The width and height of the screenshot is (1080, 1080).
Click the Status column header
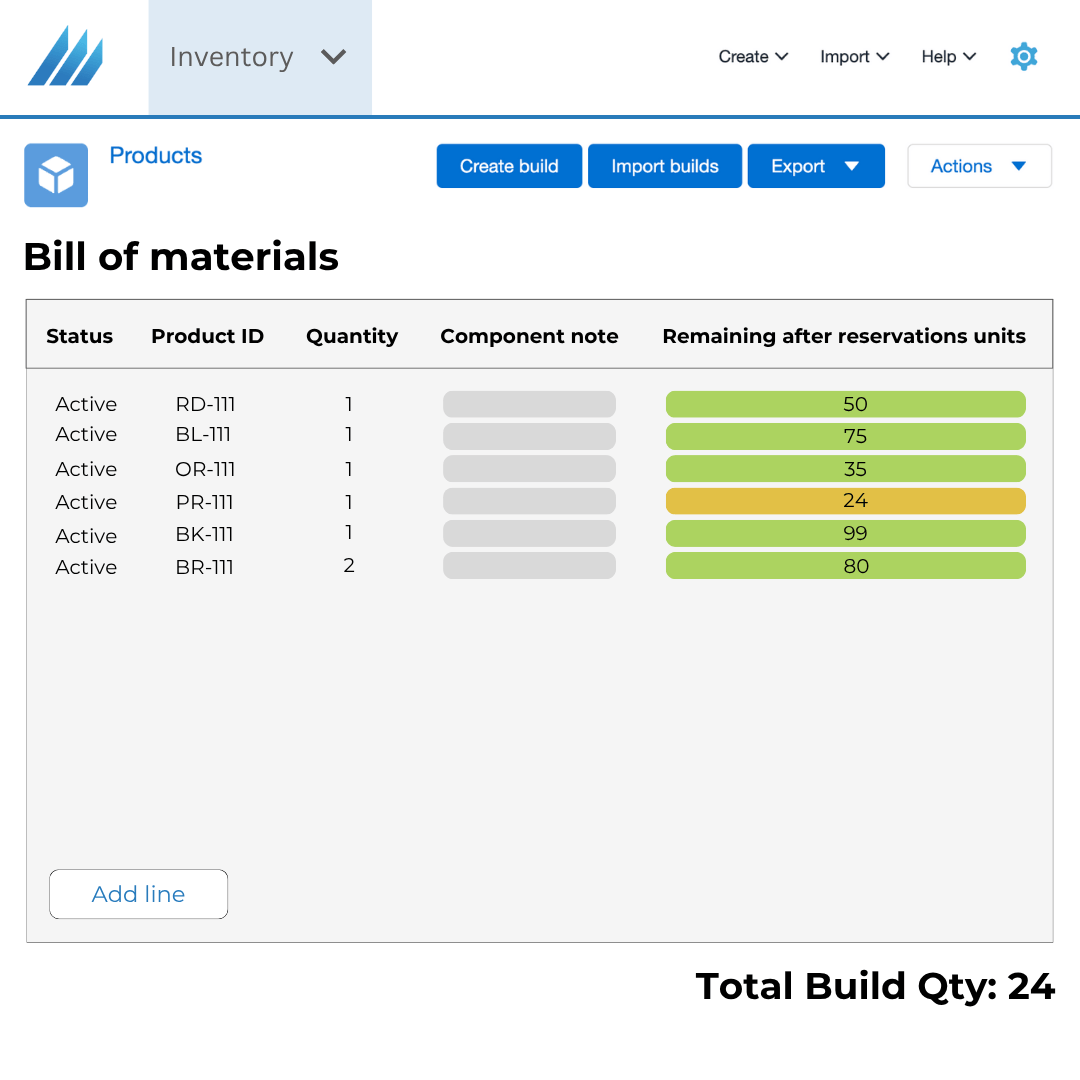pos(79,336)
